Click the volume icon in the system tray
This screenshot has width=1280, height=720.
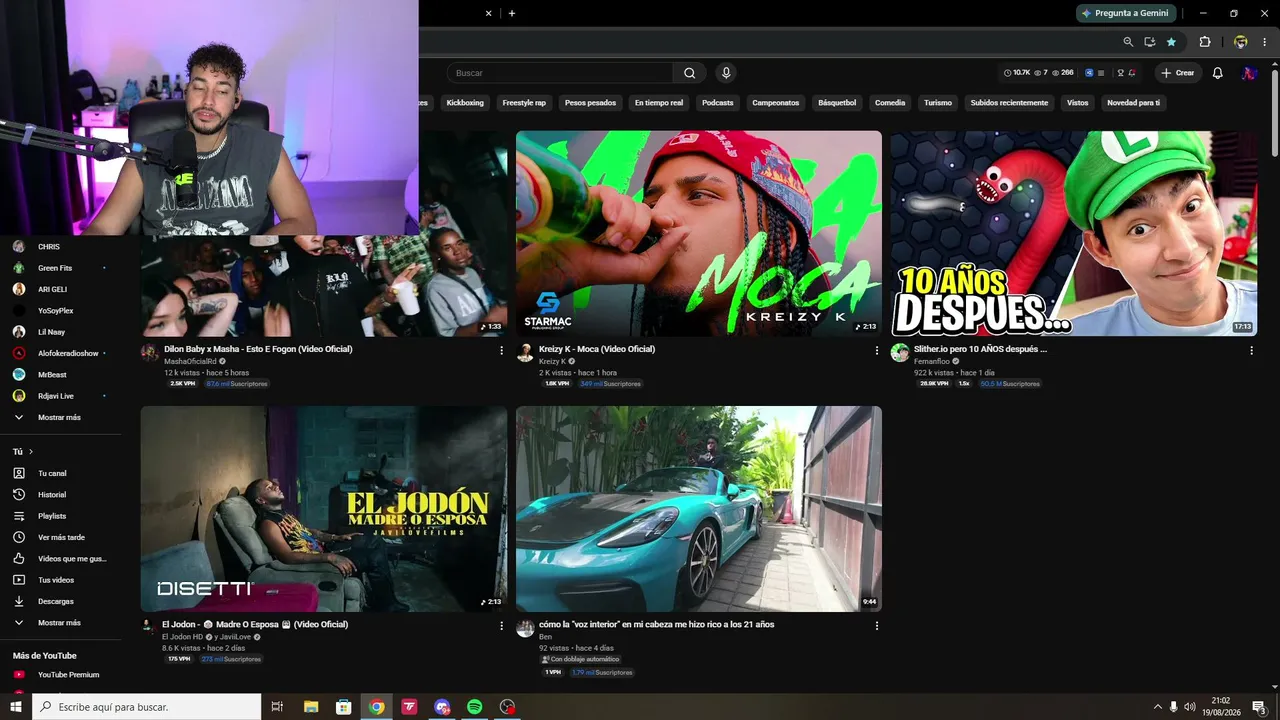[1190, 707]
